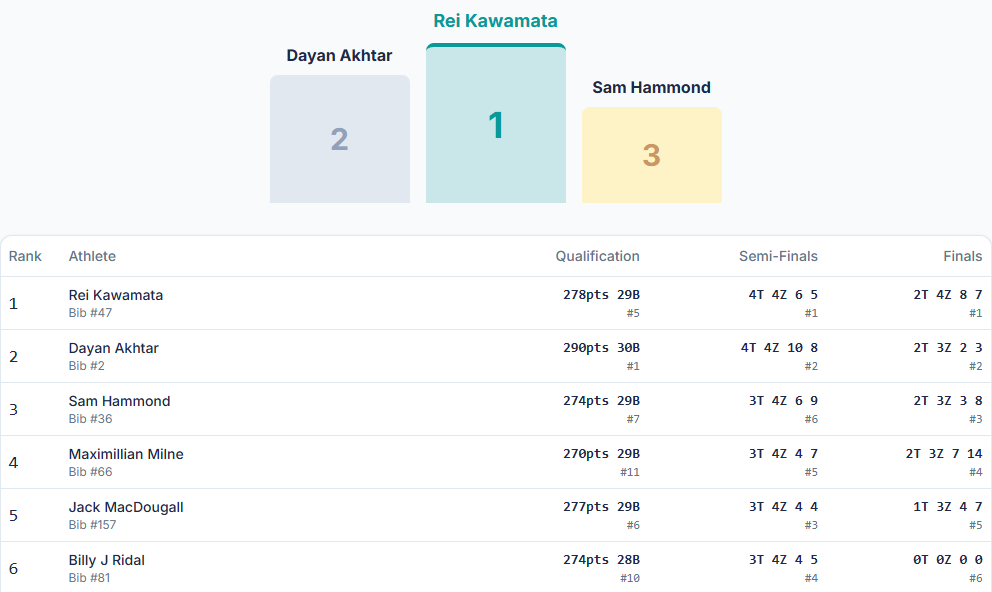Viewport: 992px width, 592px height.
Task: Click the Semi-Finals column header
Action: (x=778, y=256)
